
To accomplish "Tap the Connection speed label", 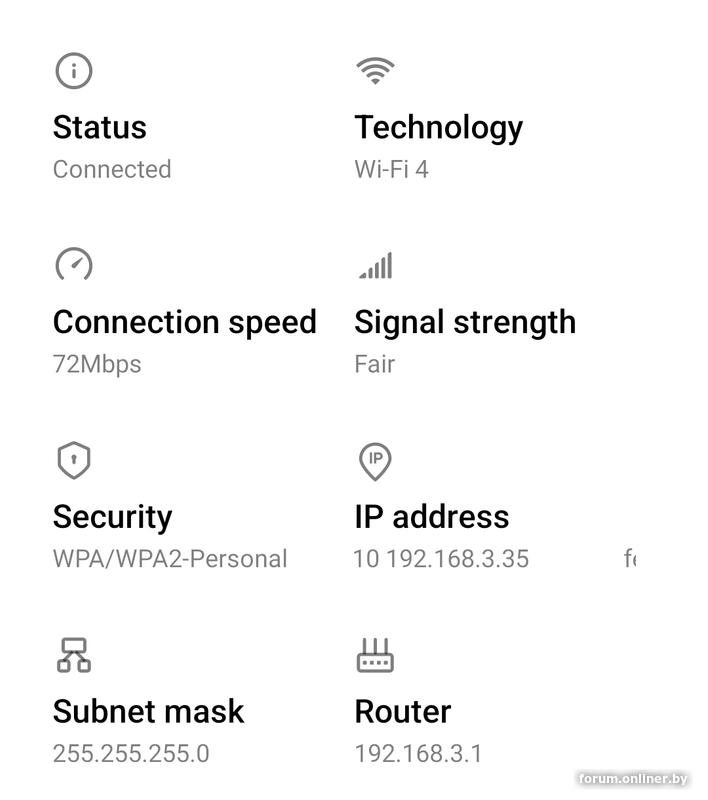I will click(184, 322).
